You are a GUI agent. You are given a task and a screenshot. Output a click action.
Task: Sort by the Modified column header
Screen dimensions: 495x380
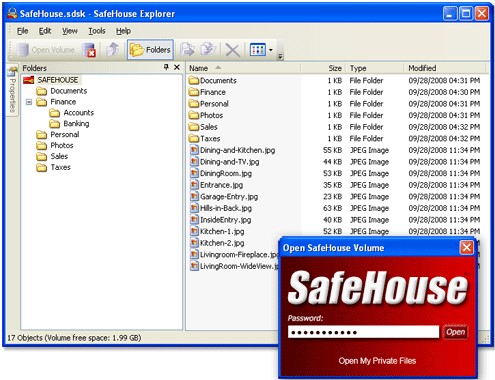(445, 68)
